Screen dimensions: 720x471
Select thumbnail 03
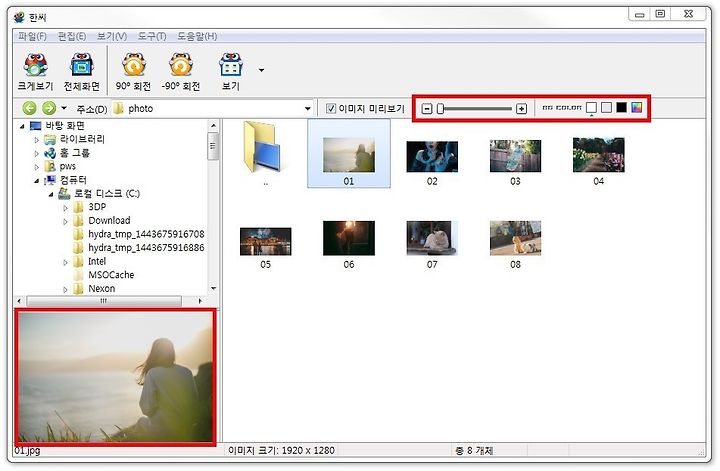(x=515, y=156)
